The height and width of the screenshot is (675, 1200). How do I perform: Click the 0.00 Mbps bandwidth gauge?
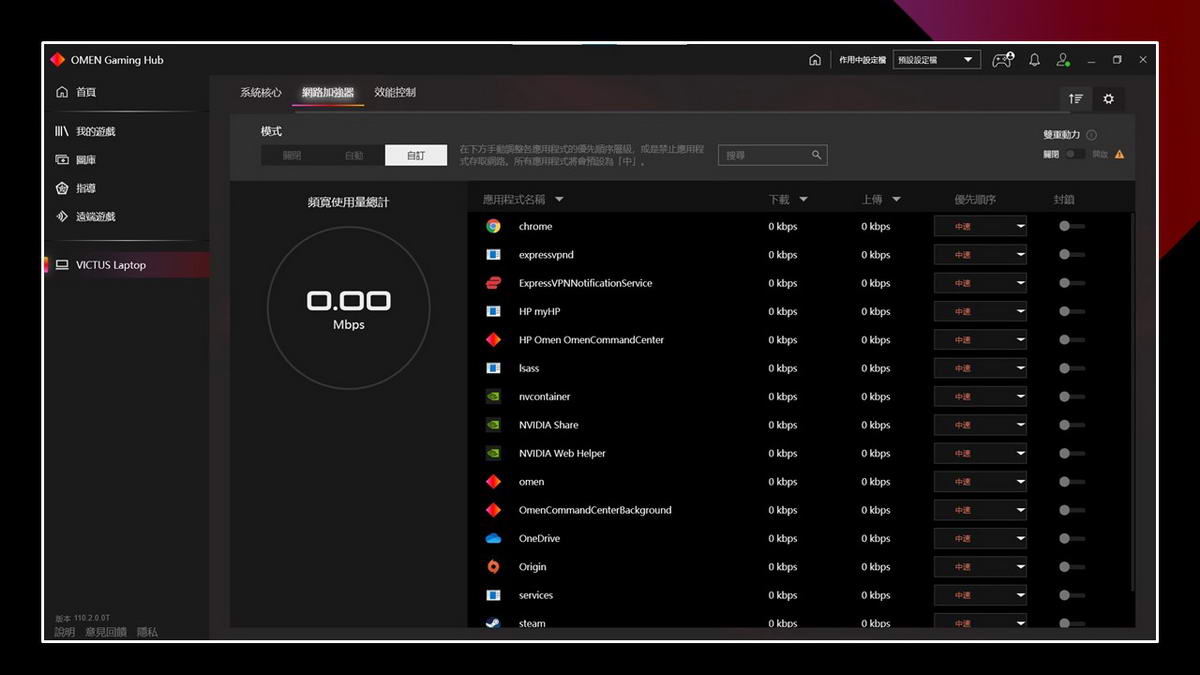pos(348,308)
